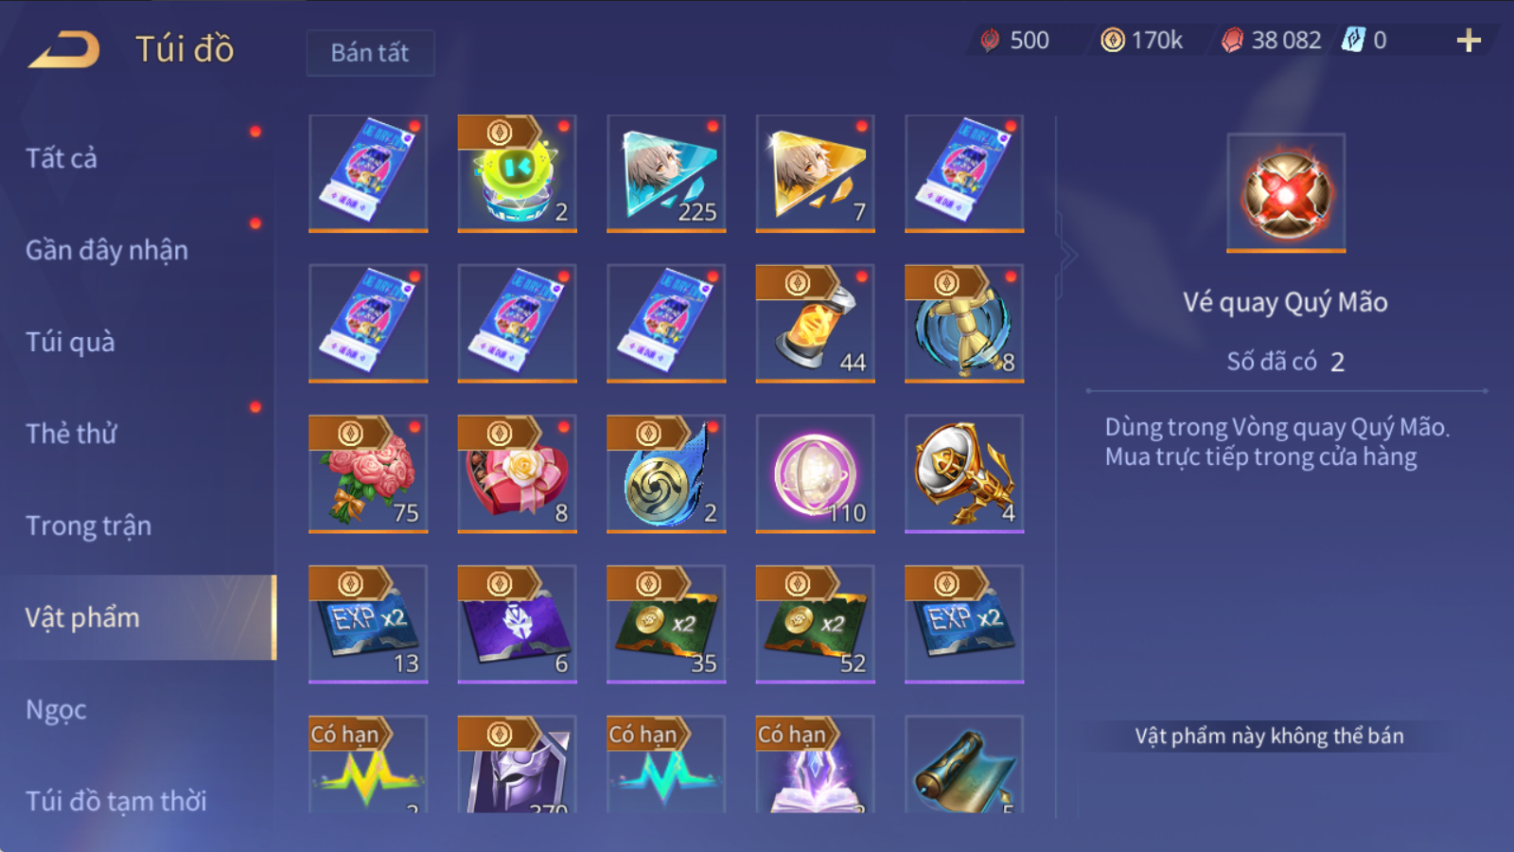Go back using the golden return arrow
The height and width of the screenshot is (852, 1514).
point(64,49)
